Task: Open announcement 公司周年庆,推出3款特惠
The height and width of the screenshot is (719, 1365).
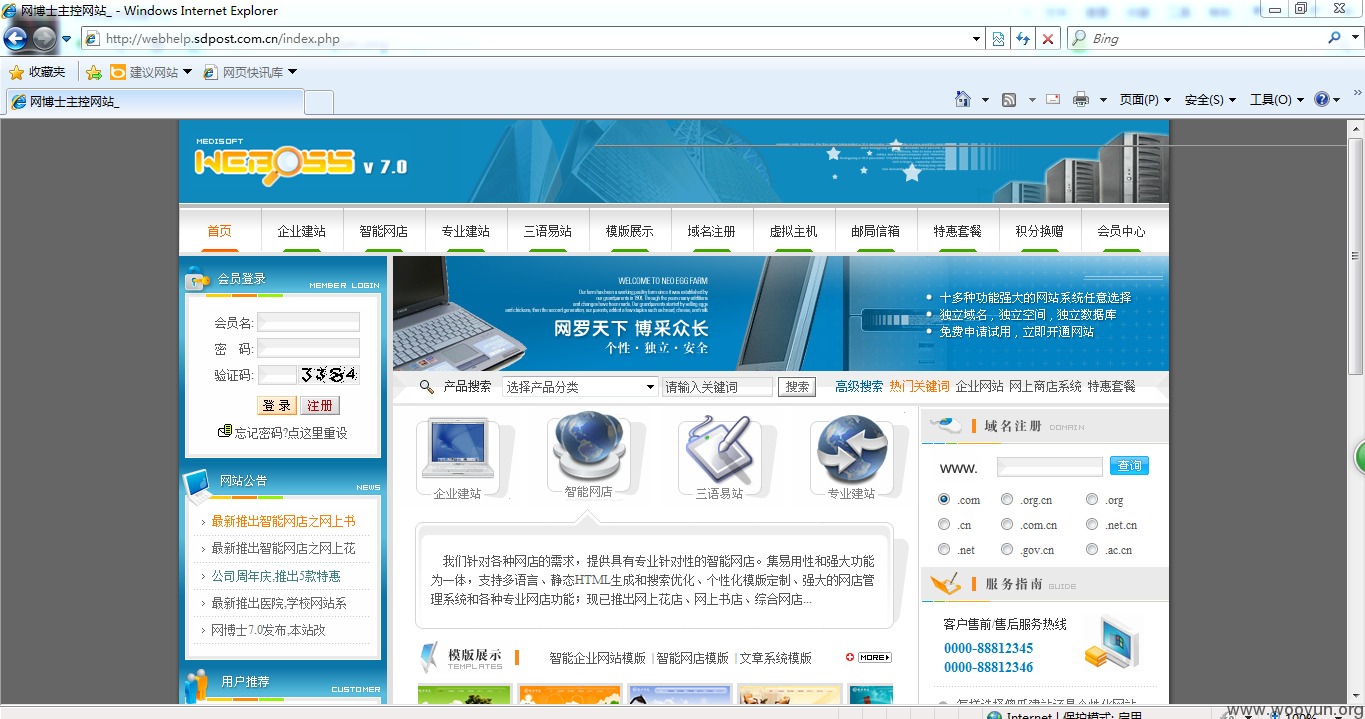Action: (x=275, y=576)
